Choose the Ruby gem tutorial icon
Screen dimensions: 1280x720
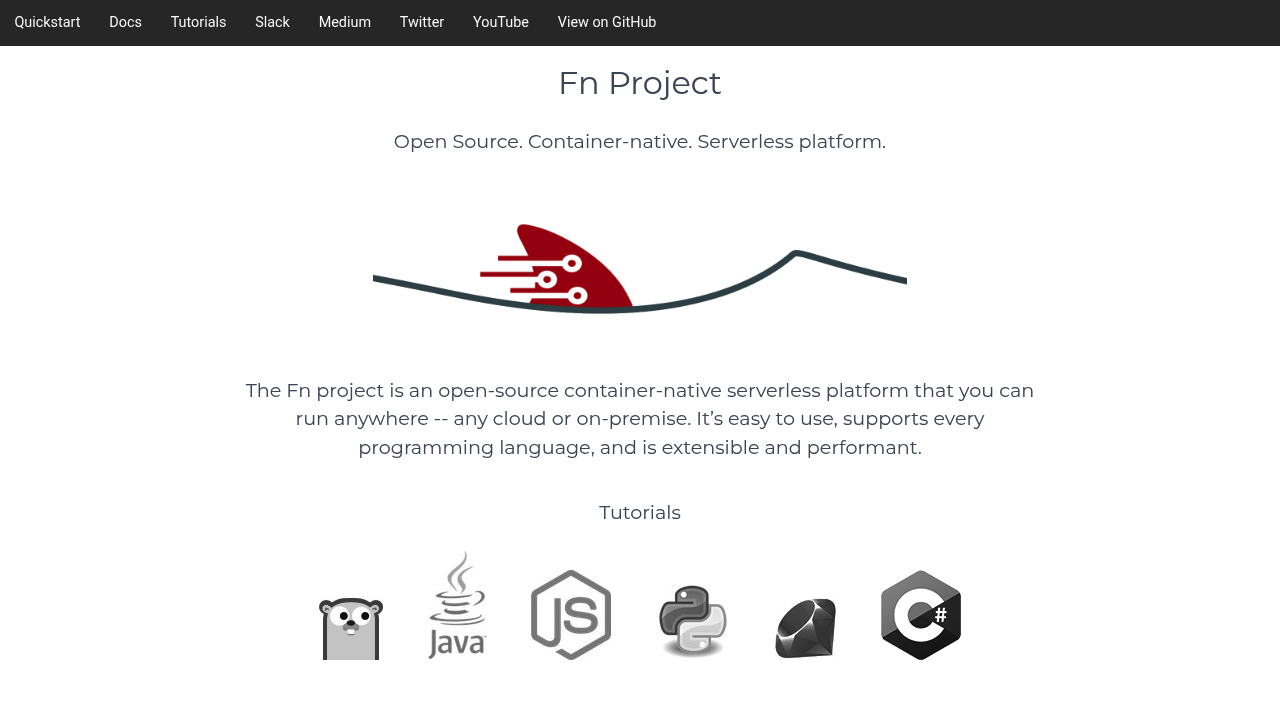point(806,628)
